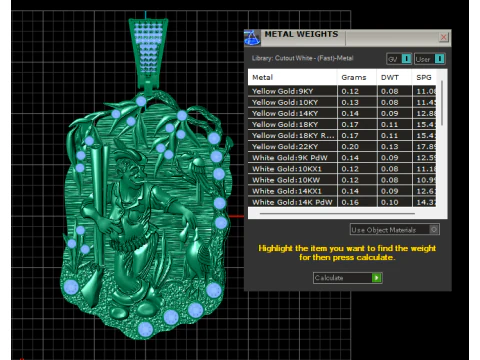Screen dimensions: 480x360
Task: Toggle the User library switch
Action: point(439,59)
